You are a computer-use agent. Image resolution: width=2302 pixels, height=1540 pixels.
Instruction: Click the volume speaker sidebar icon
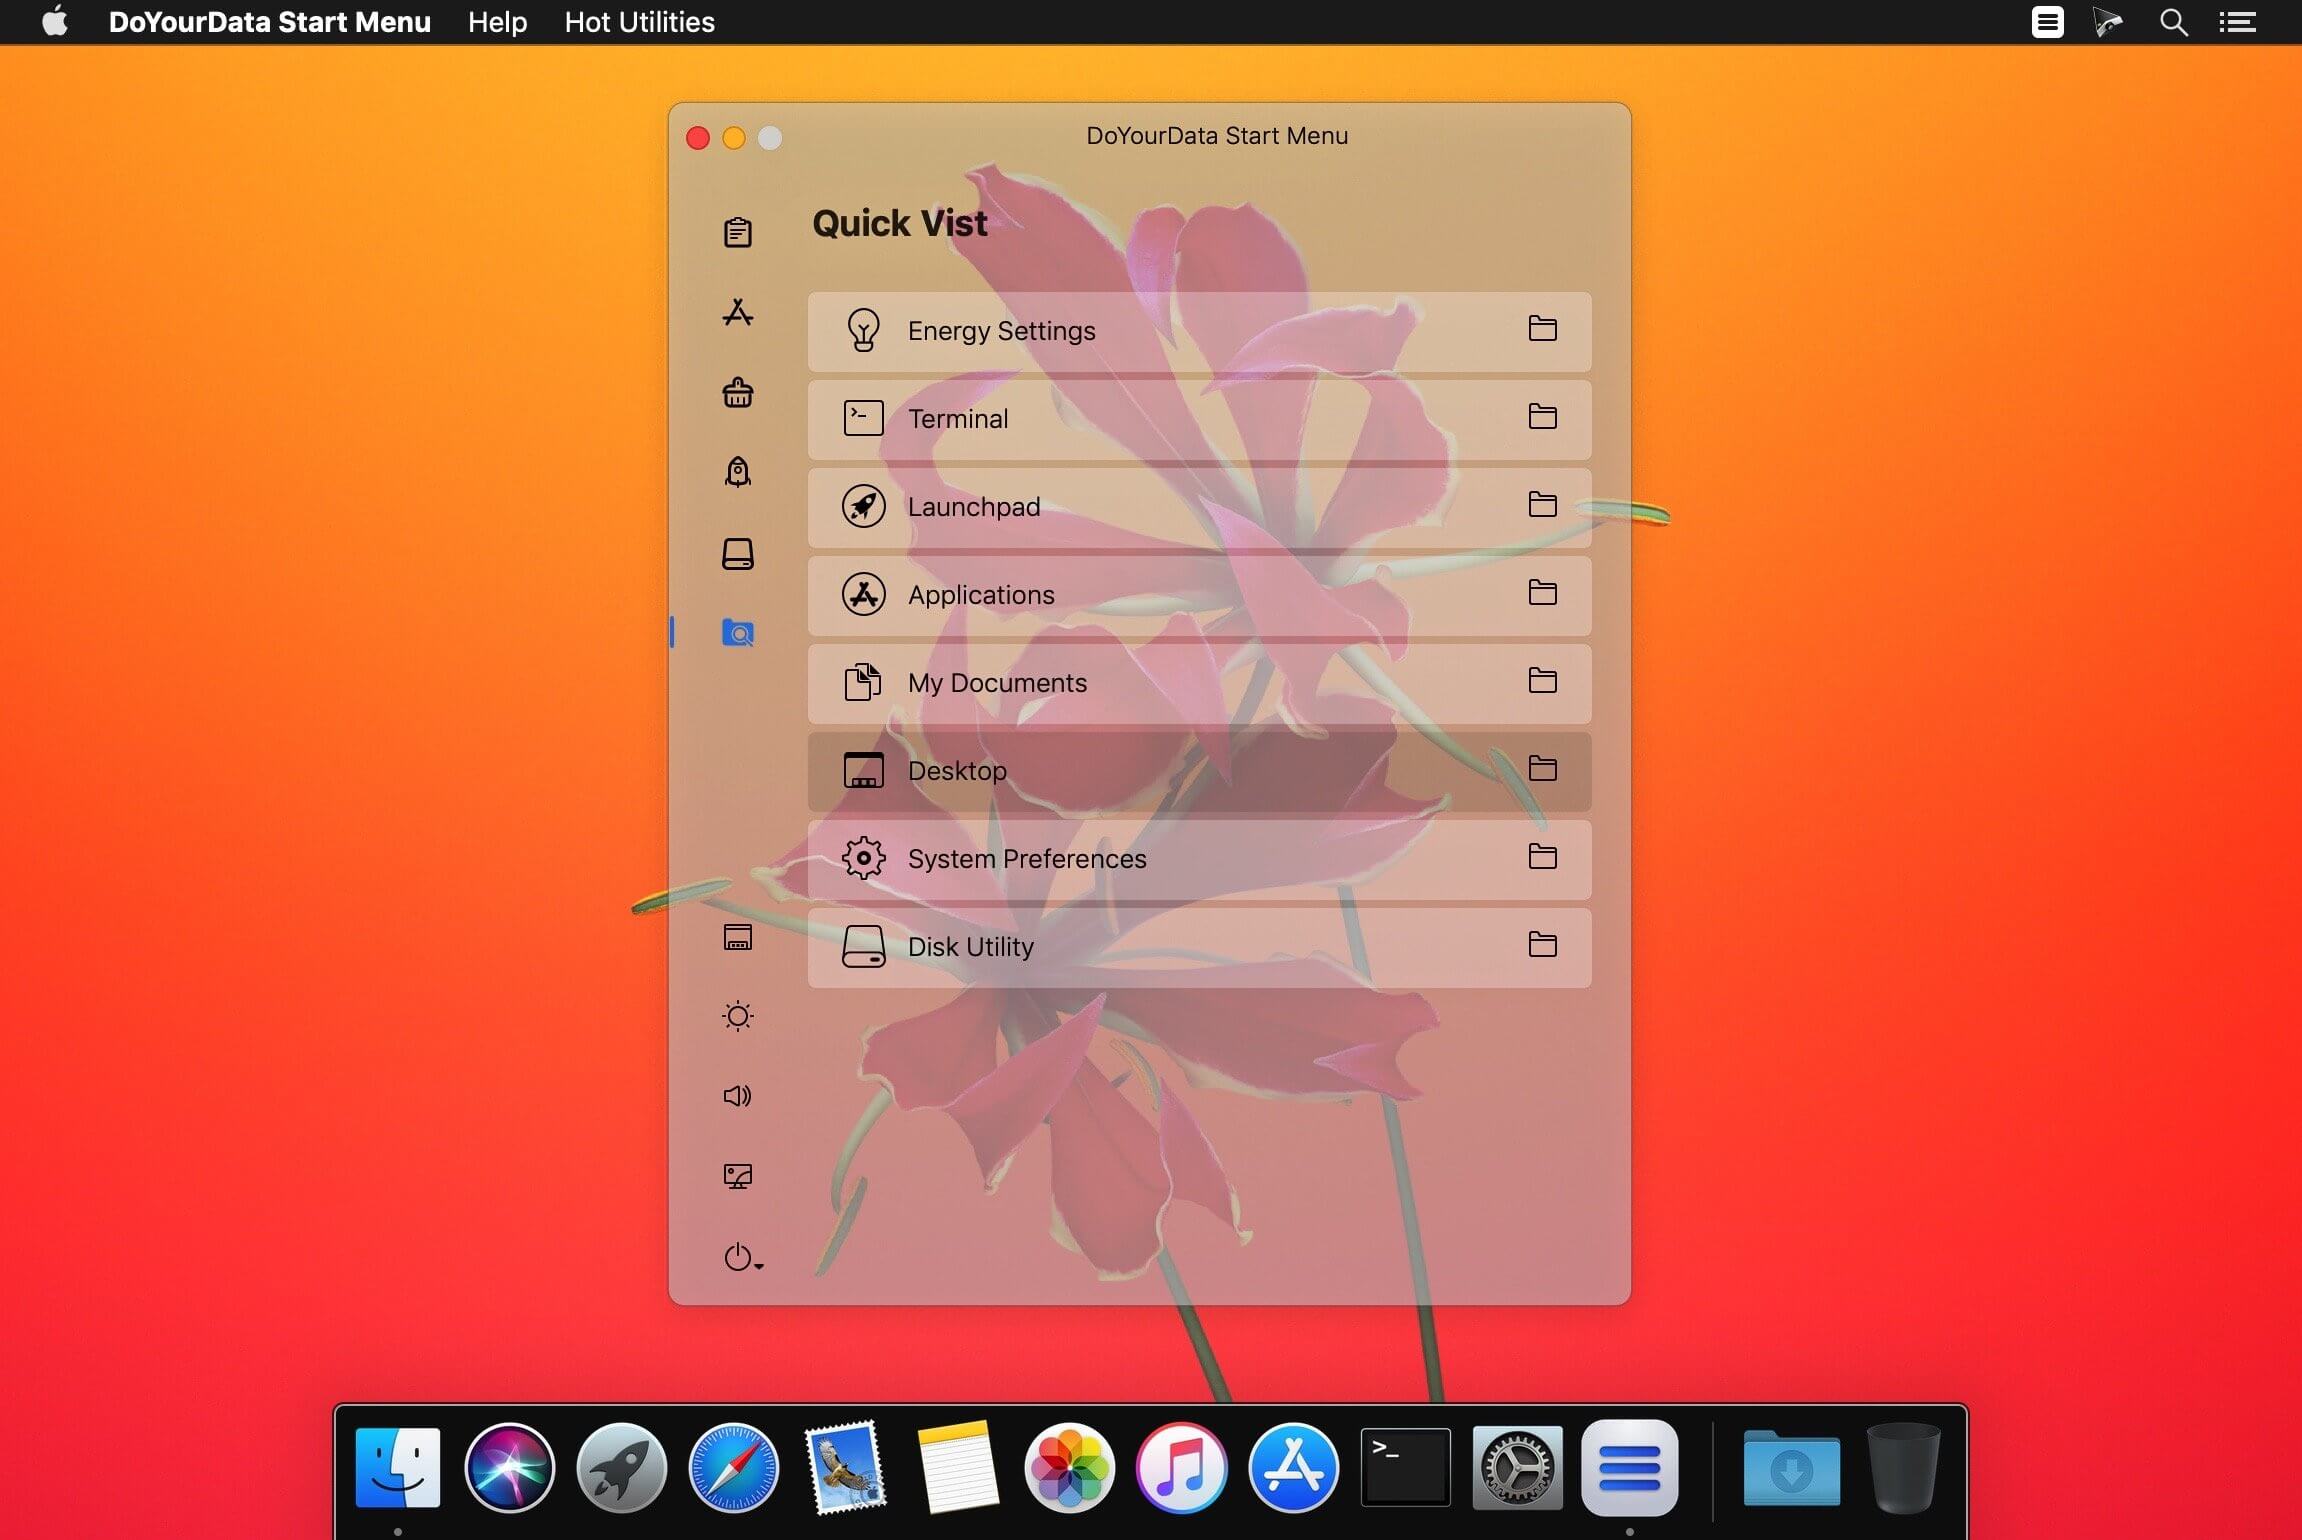[738, 1096]
